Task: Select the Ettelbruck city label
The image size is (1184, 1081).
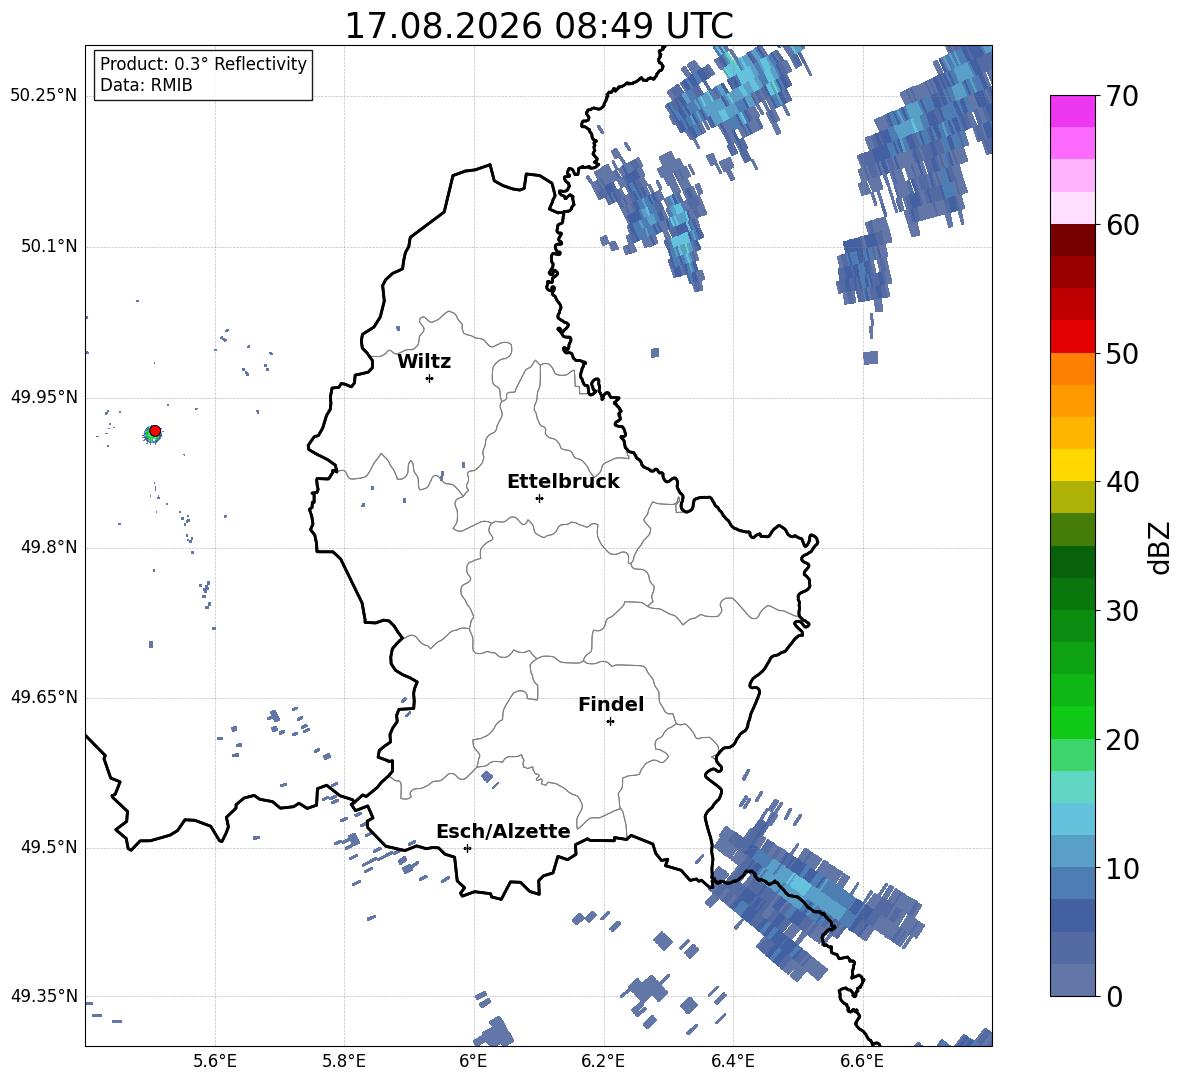Action: [x=563, y=482]
